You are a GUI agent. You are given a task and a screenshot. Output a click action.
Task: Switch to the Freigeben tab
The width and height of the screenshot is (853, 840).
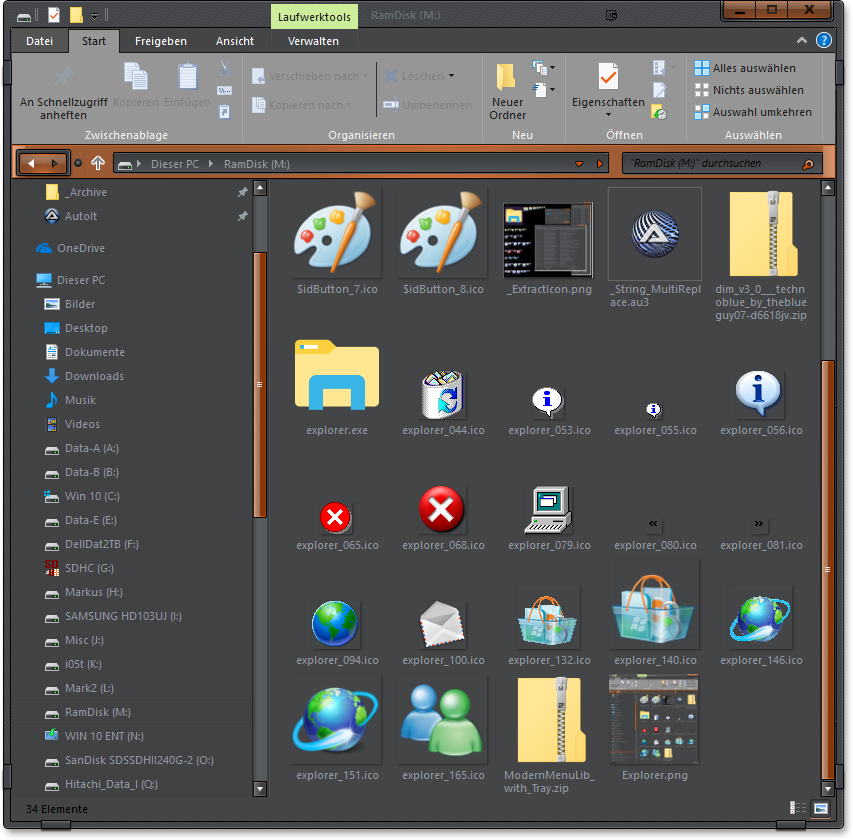pos(161,41)
